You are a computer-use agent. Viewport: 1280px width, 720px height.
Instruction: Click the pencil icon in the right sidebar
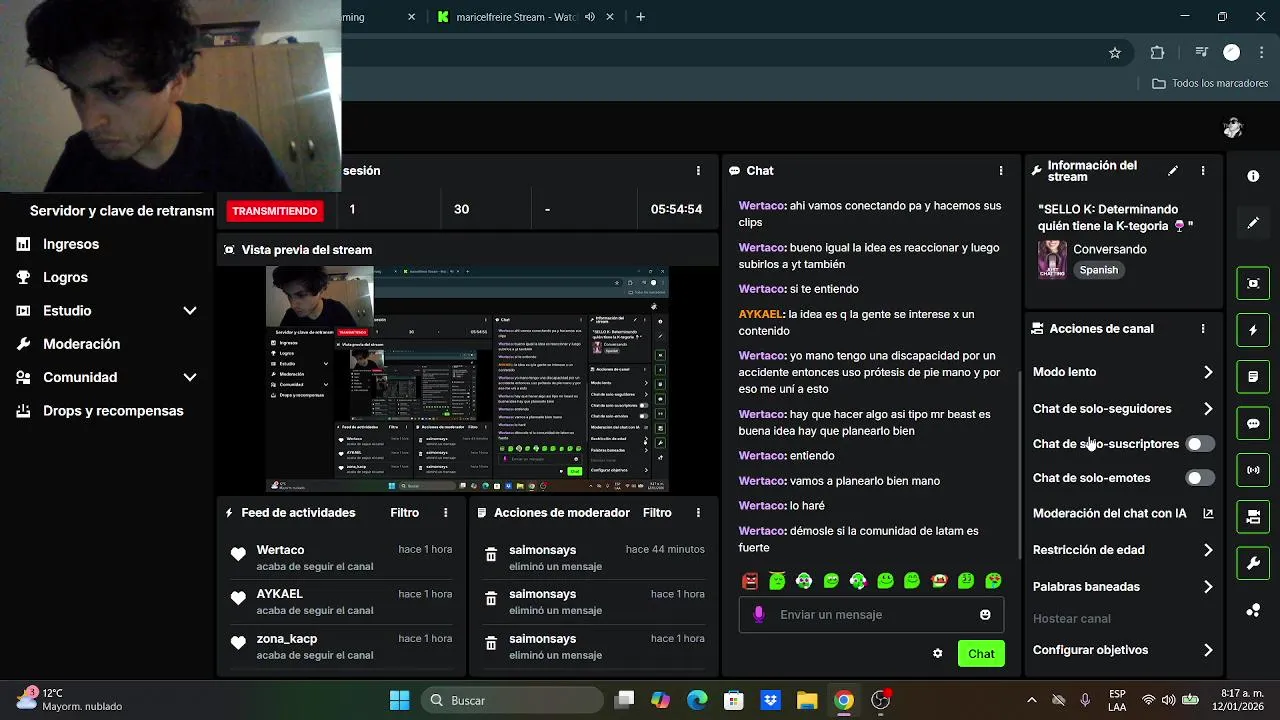1253,223
